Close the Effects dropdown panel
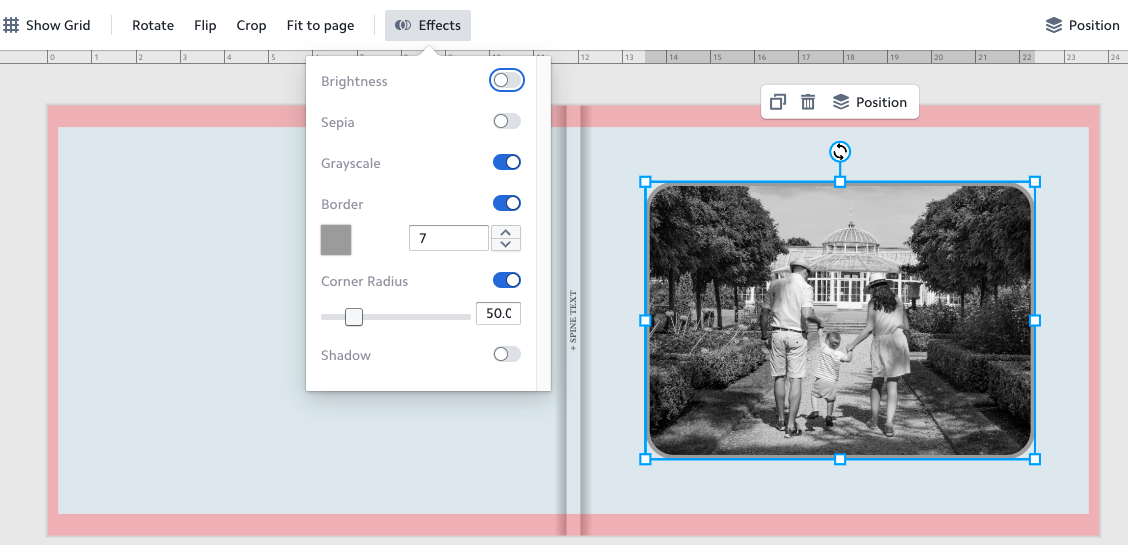 (428, 25)
